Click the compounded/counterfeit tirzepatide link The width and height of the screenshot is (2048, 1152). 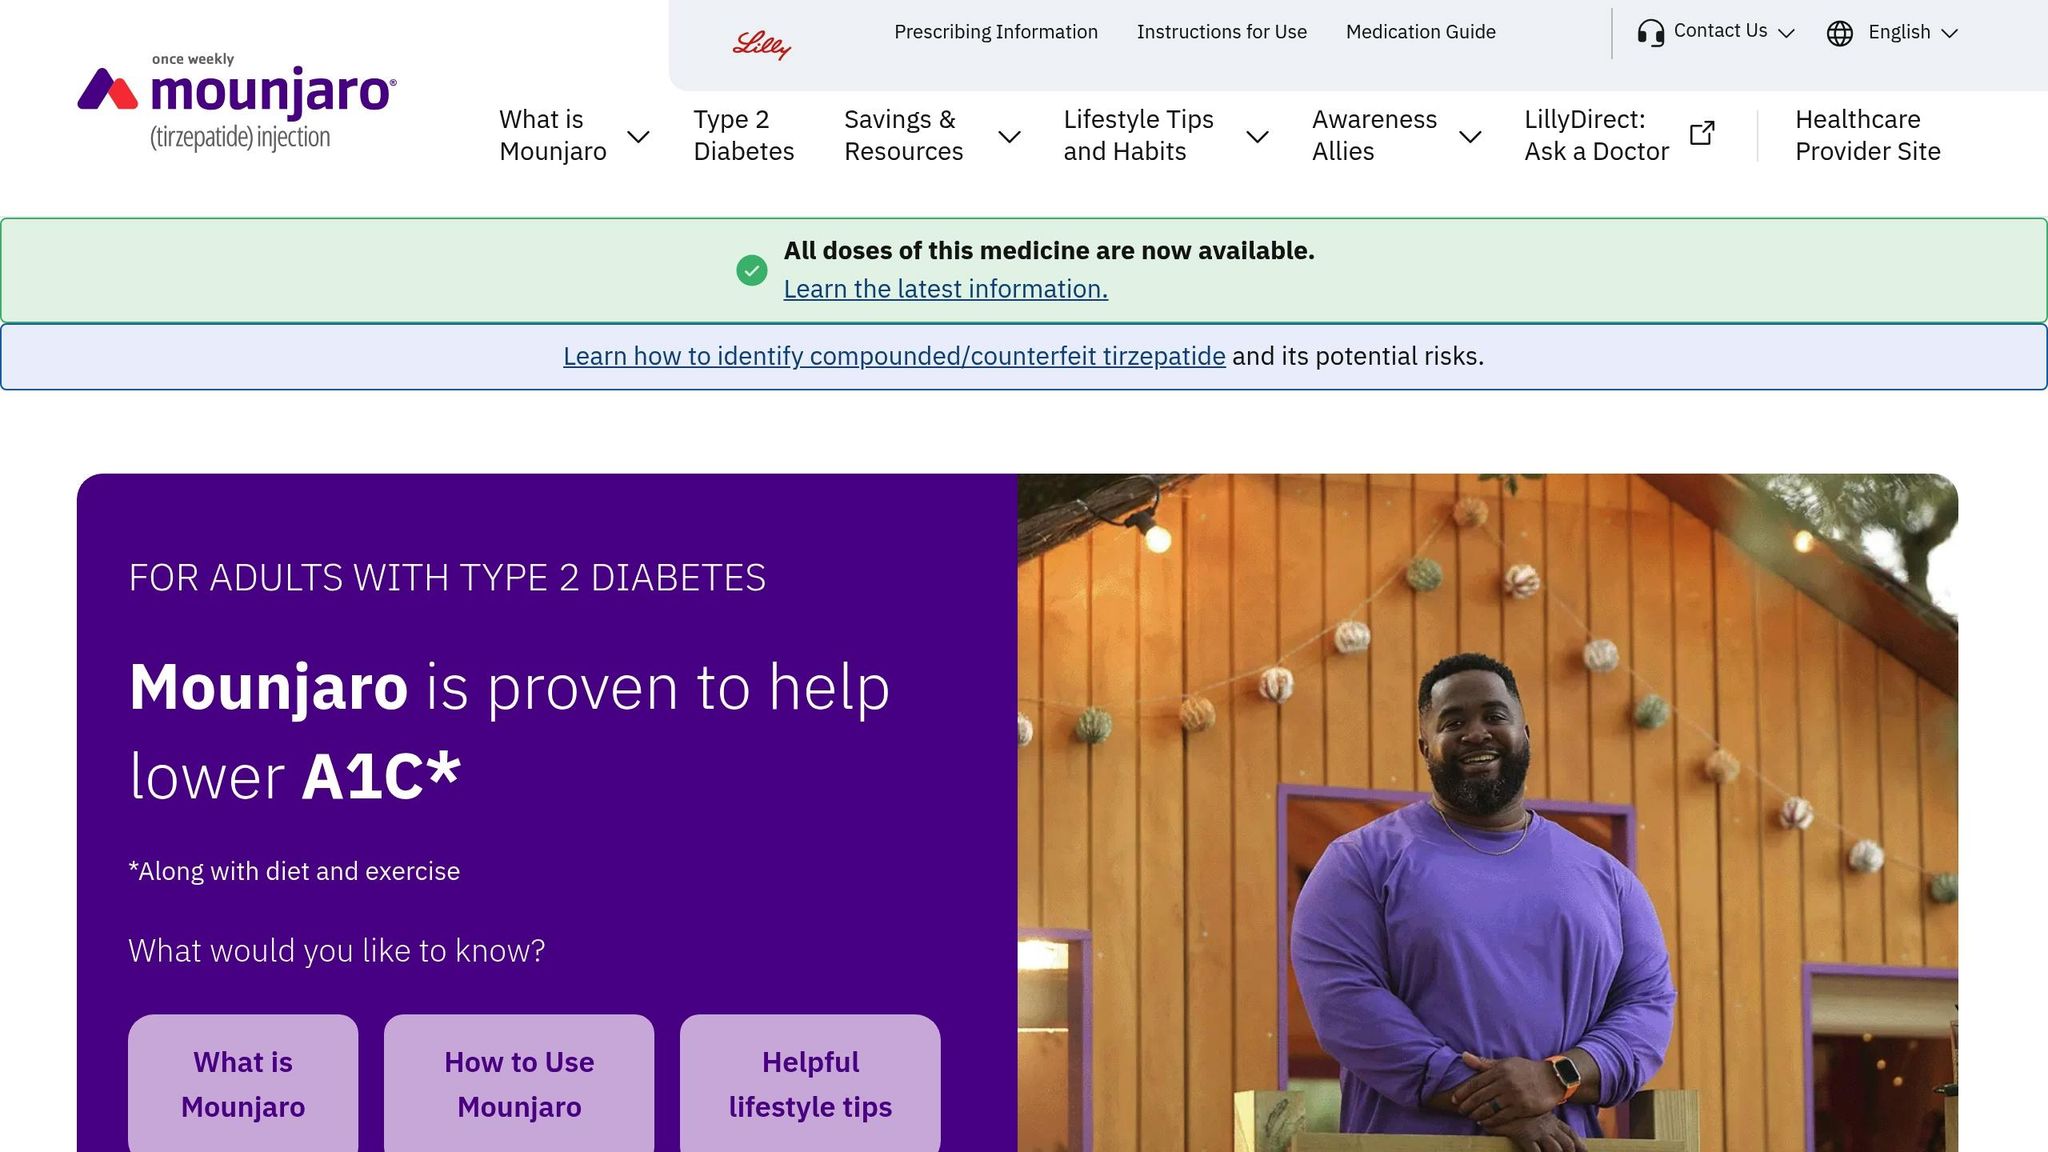pyautogui.click(x=894, y=356)
